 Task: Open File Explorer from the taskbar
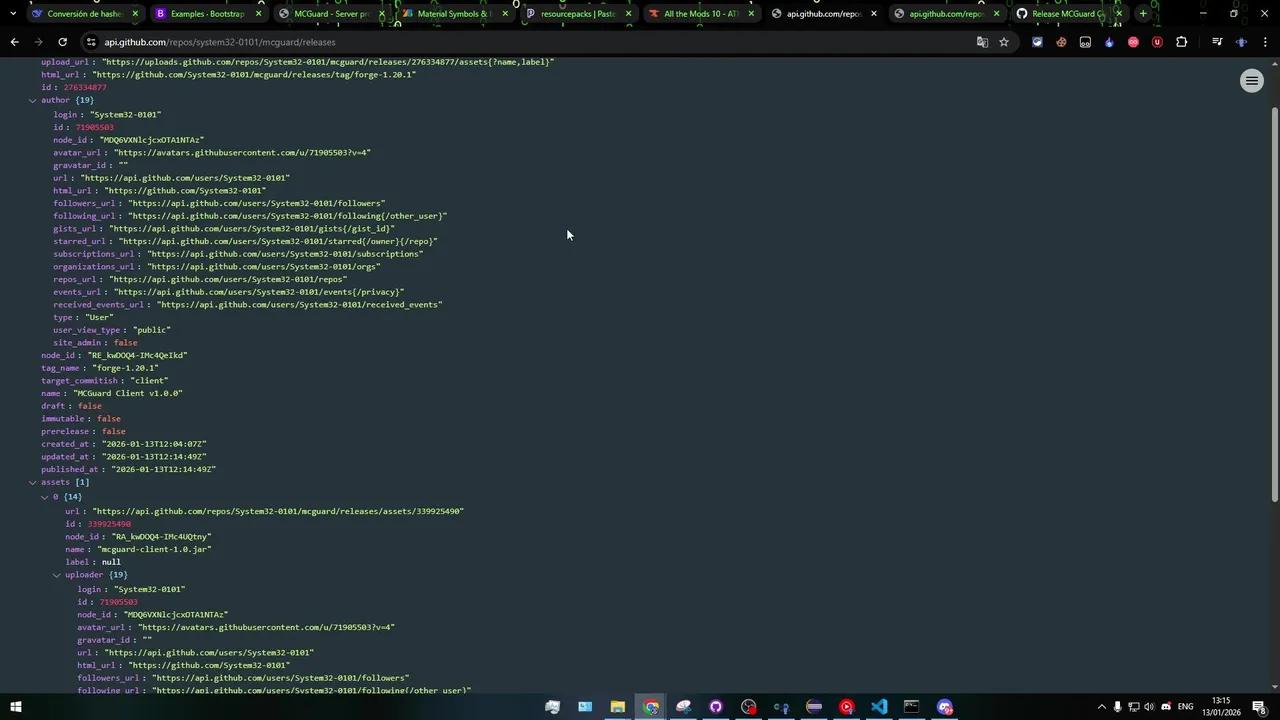point(618,707)
